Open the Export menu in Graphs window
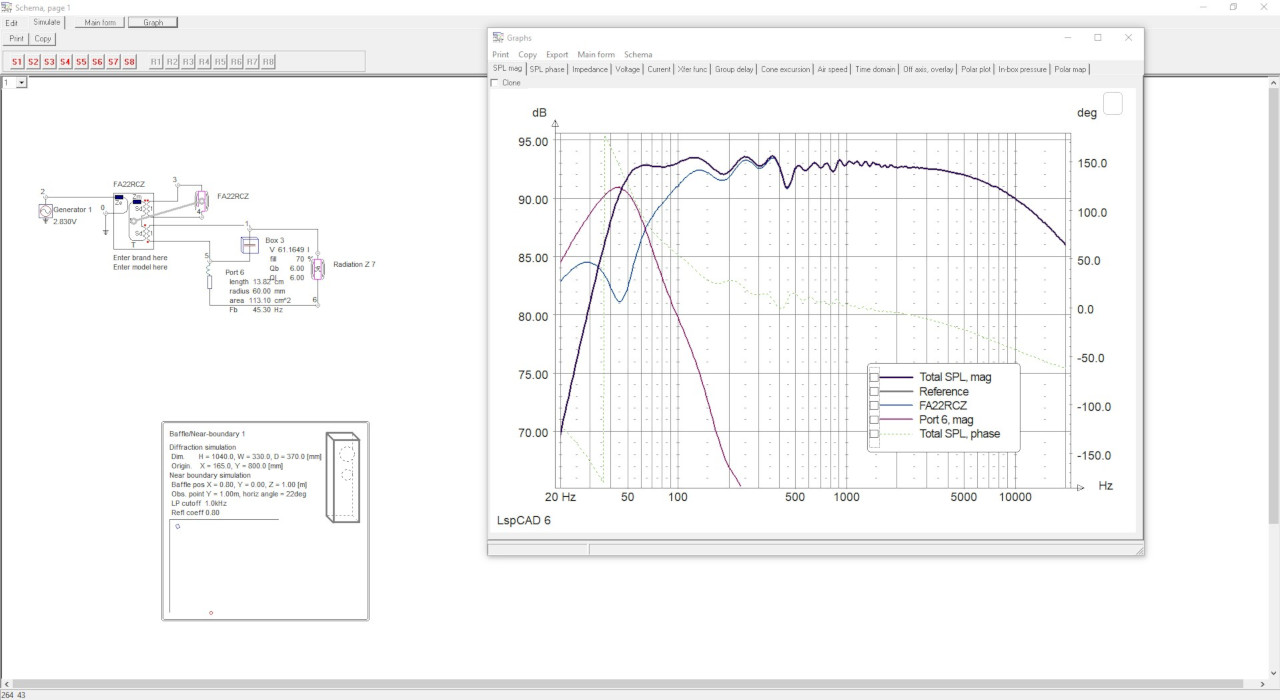 coord(557,55)
